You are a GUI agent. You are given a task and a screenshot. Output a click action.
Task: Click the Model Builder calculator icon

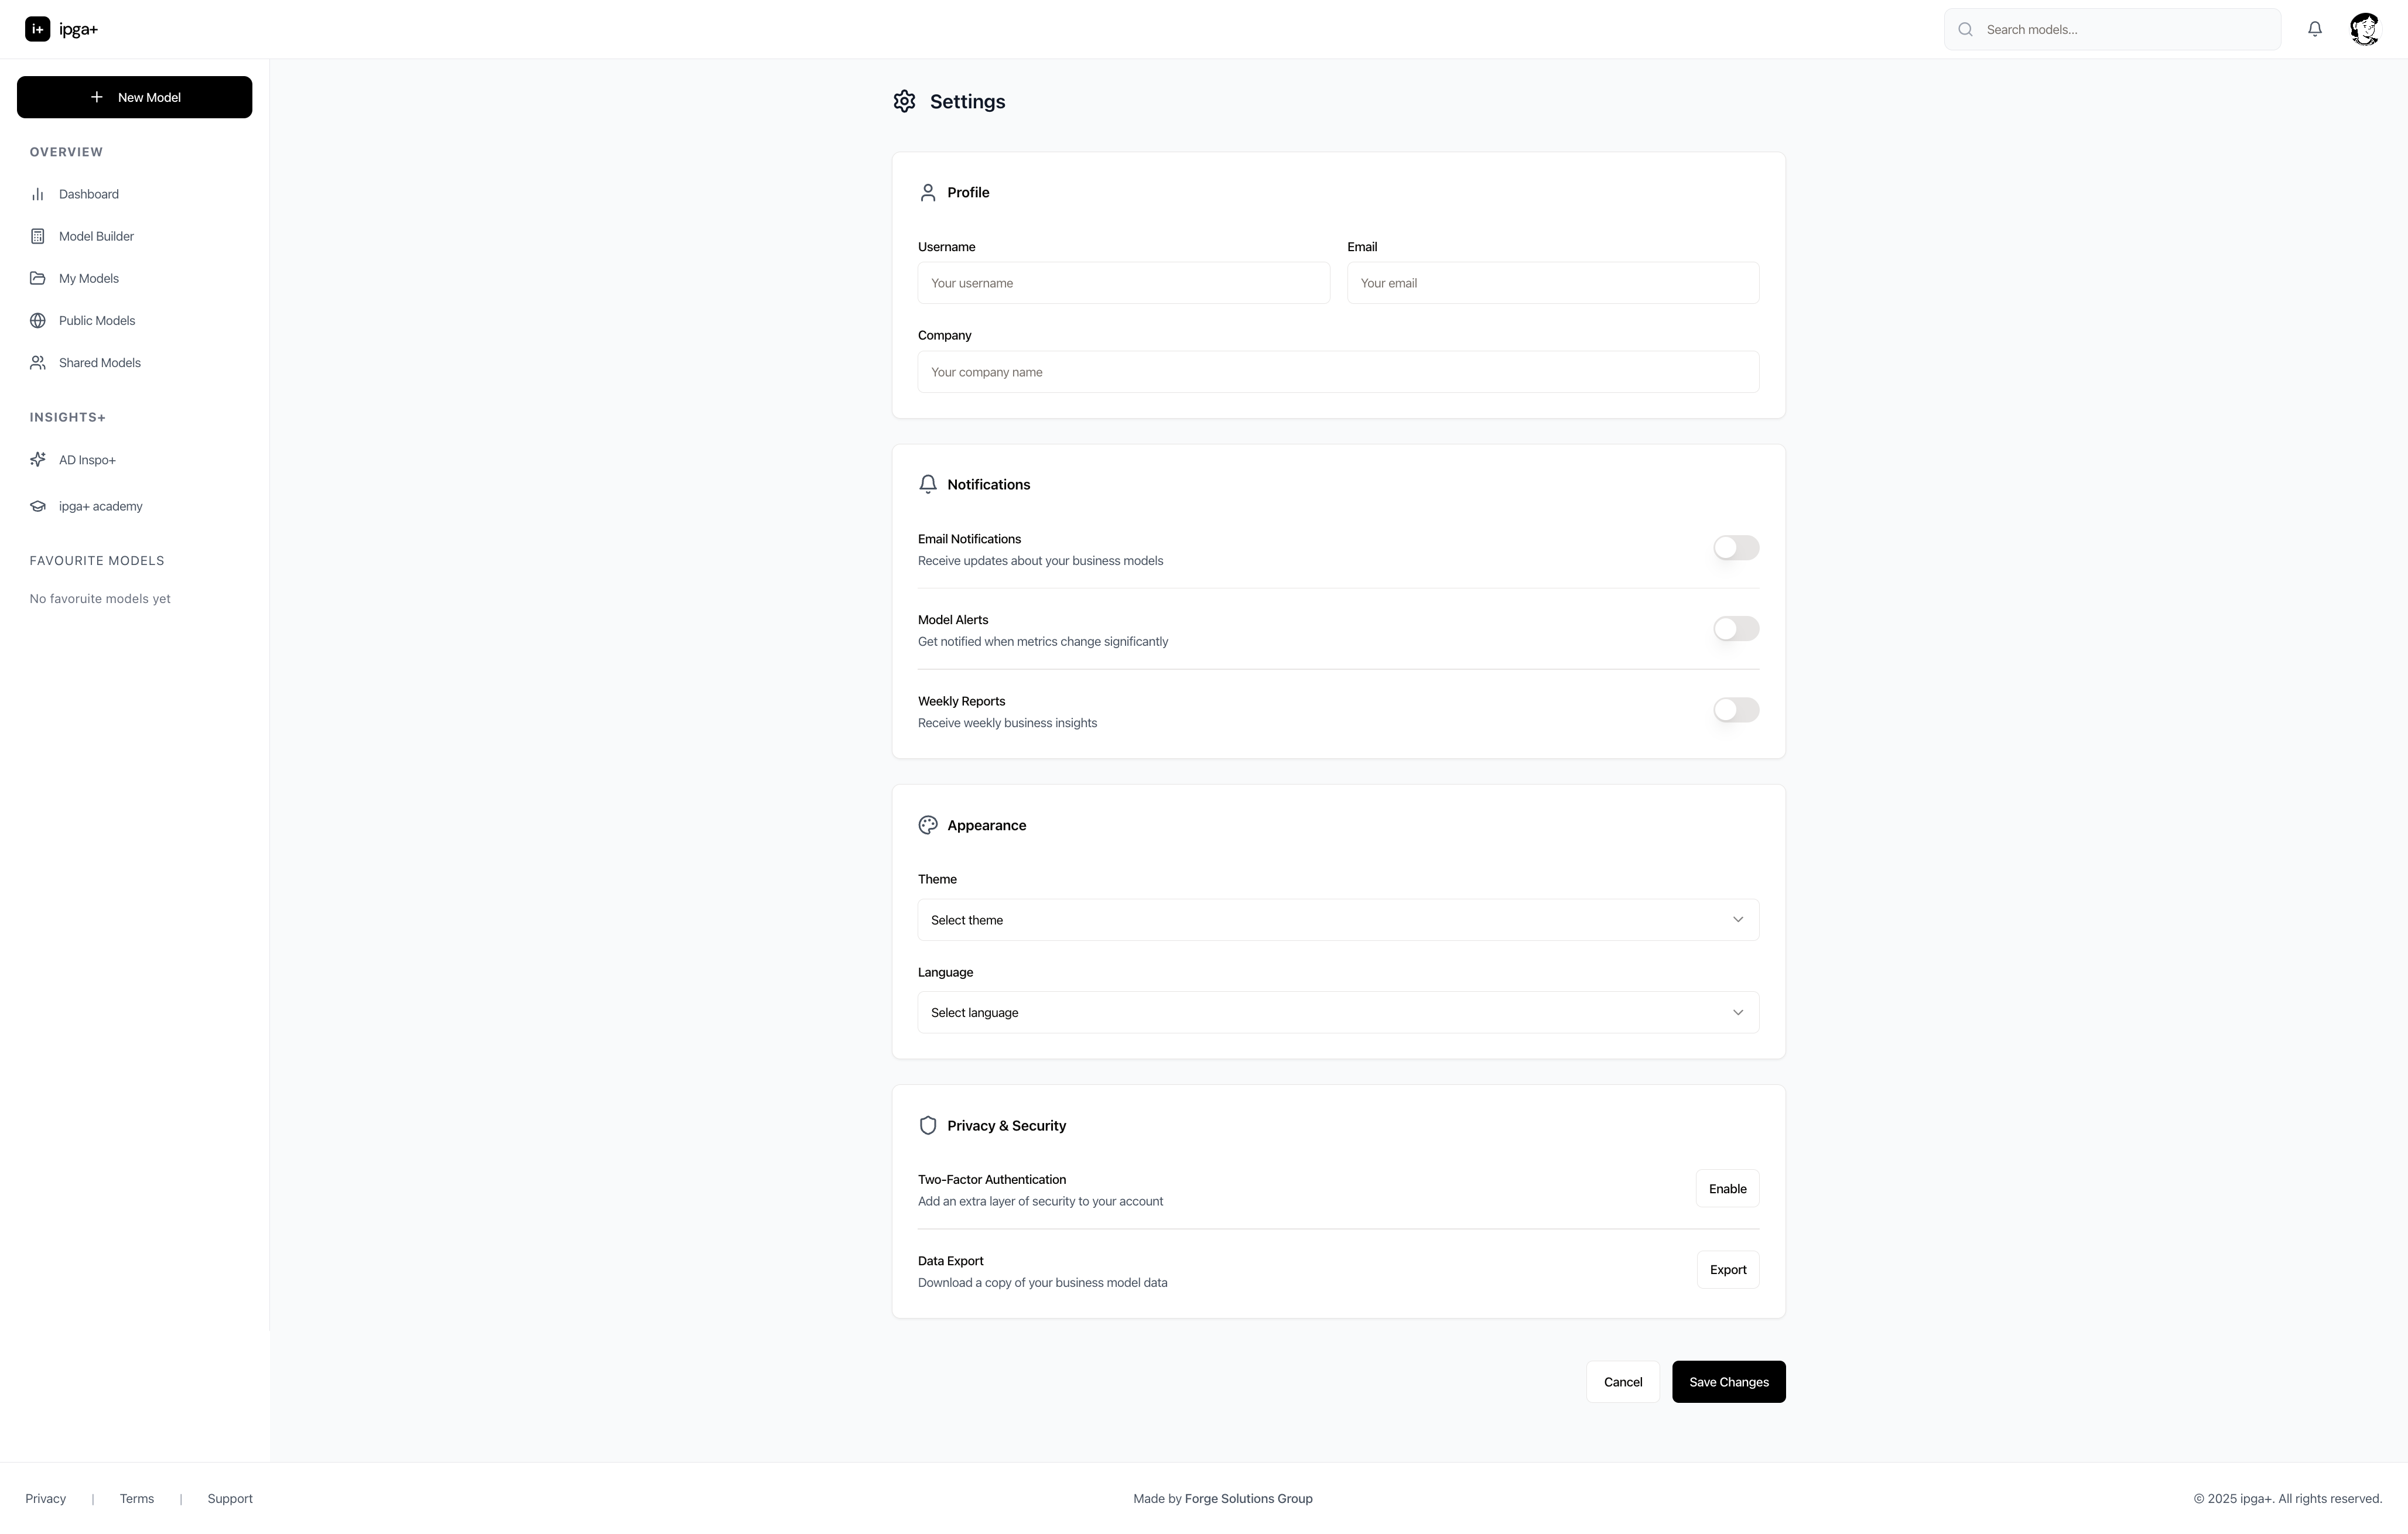pyautogui.click(x=38, y=236)
